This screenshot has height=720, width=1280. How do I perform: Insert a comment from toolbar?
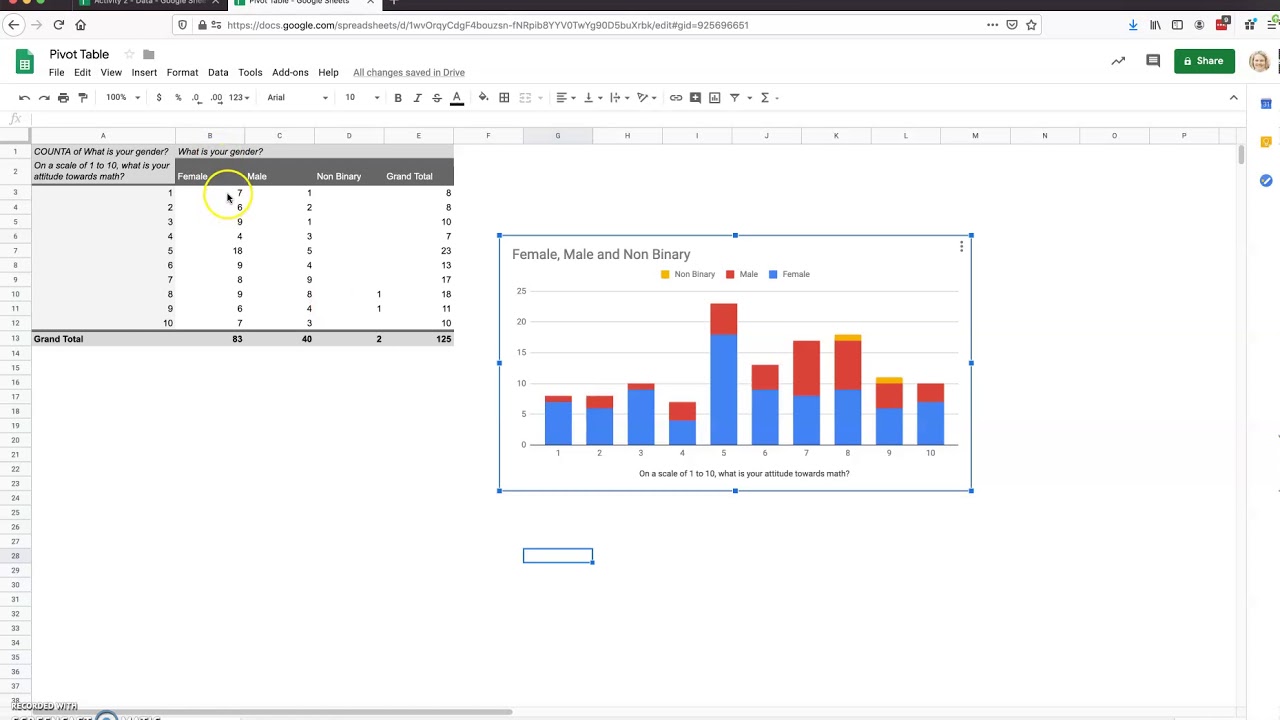click(x=695, y=97)
